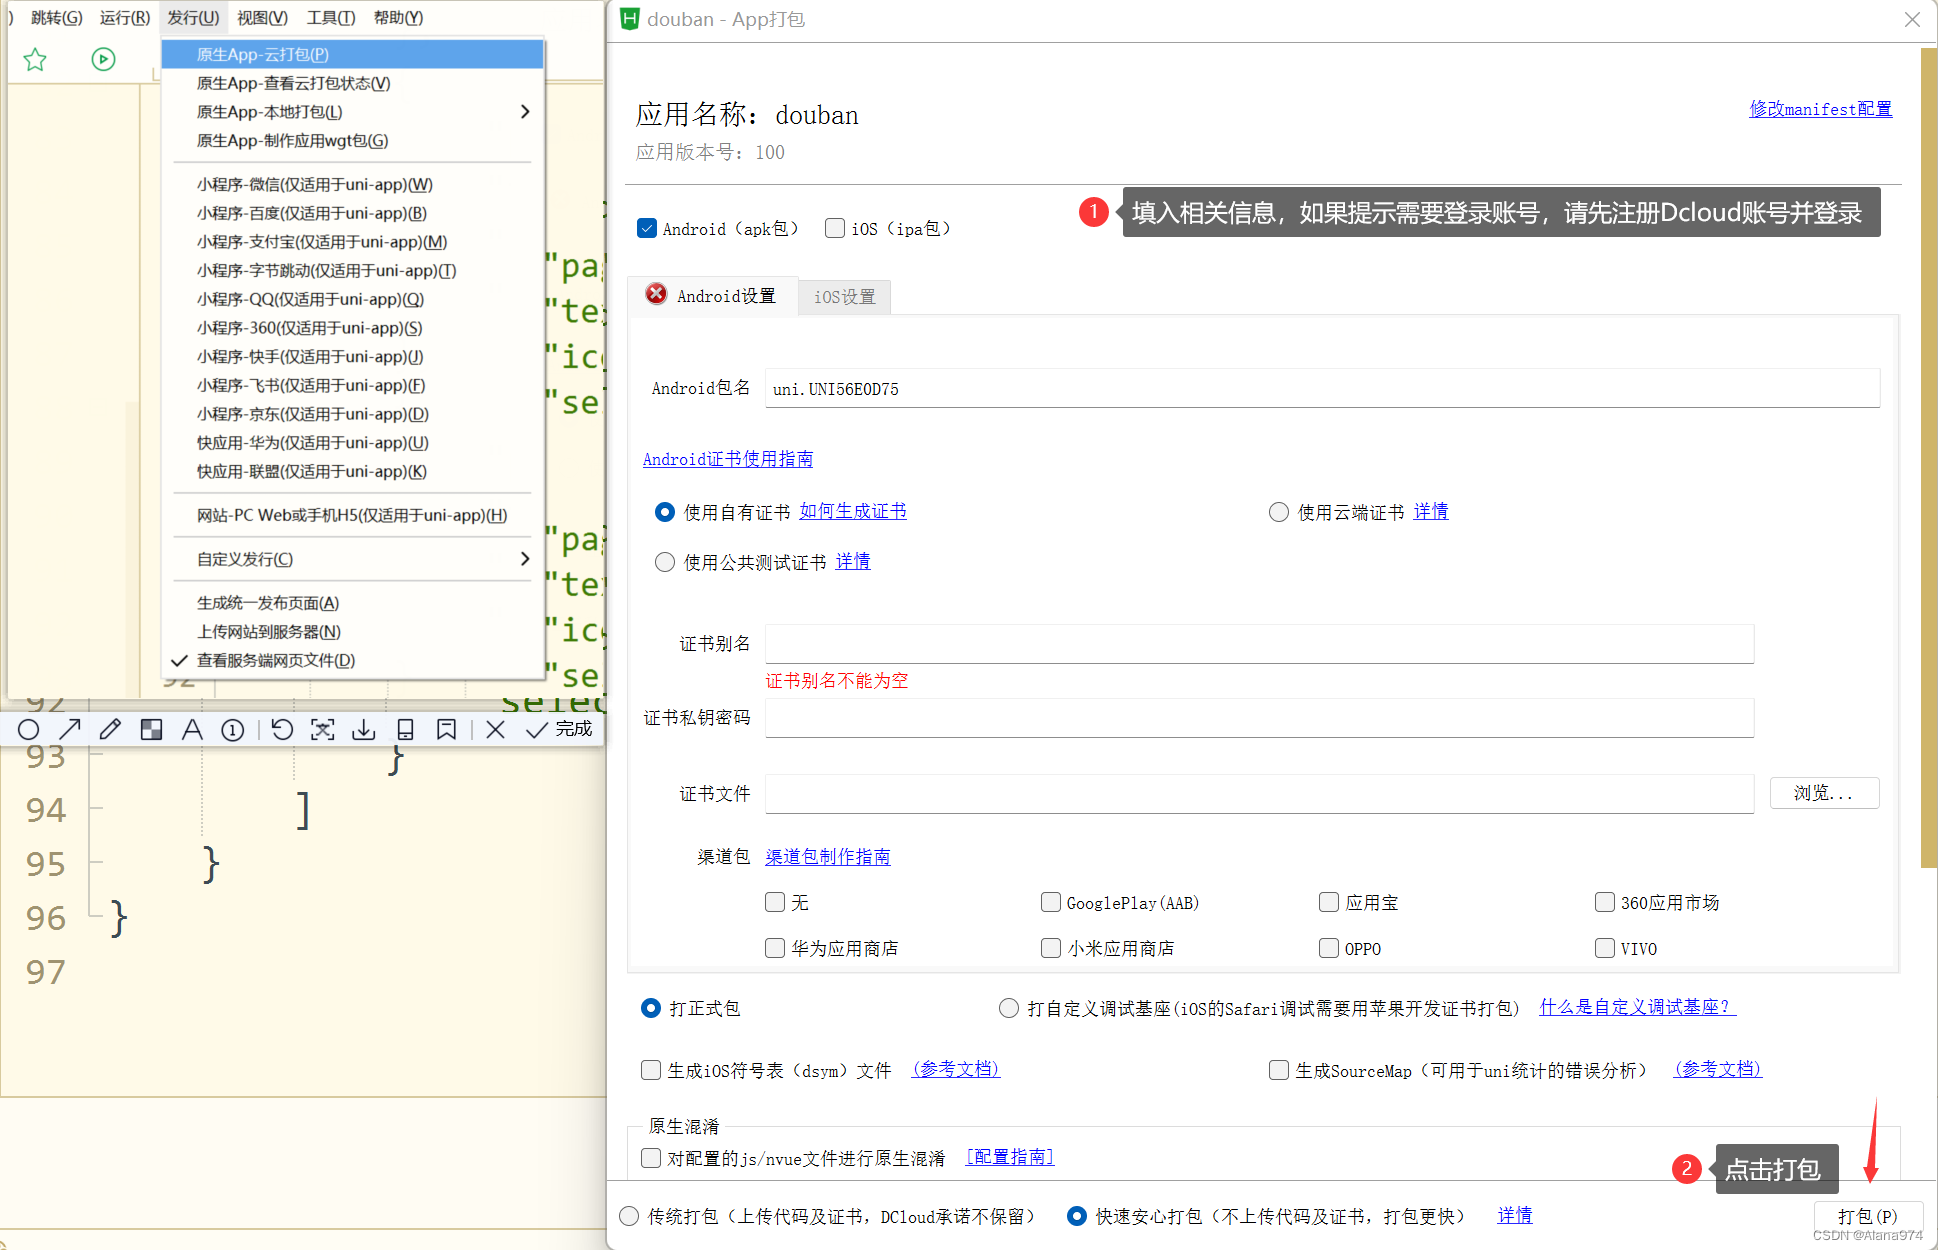Cancel annotation with the X icon
Screen dimensions: 1938x1250
point(495,729)
